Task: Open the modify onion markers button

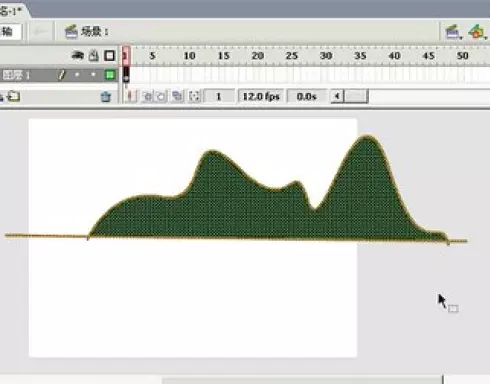Action: click(x=194, y=97)
